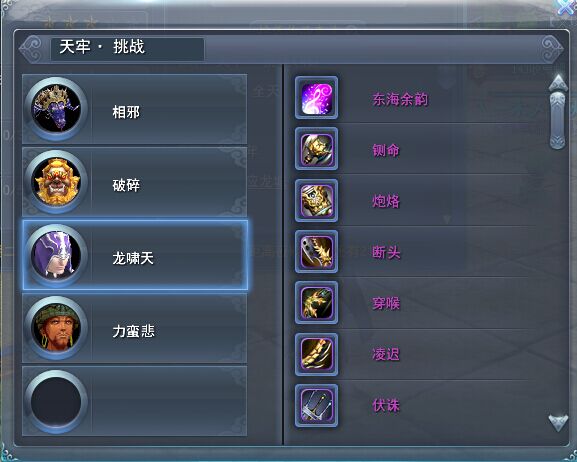
Task: Click the reward list scrollbar thumb
Action: coord(557,121)
